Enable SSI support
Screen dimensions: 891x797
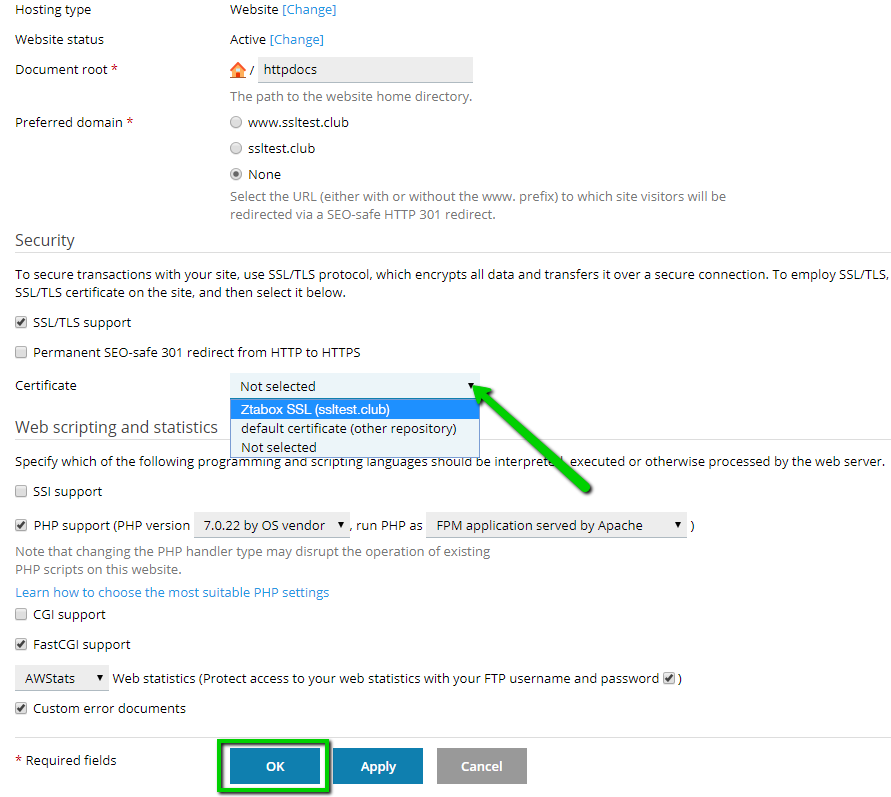pyautogui.click(x=22, y=492)
